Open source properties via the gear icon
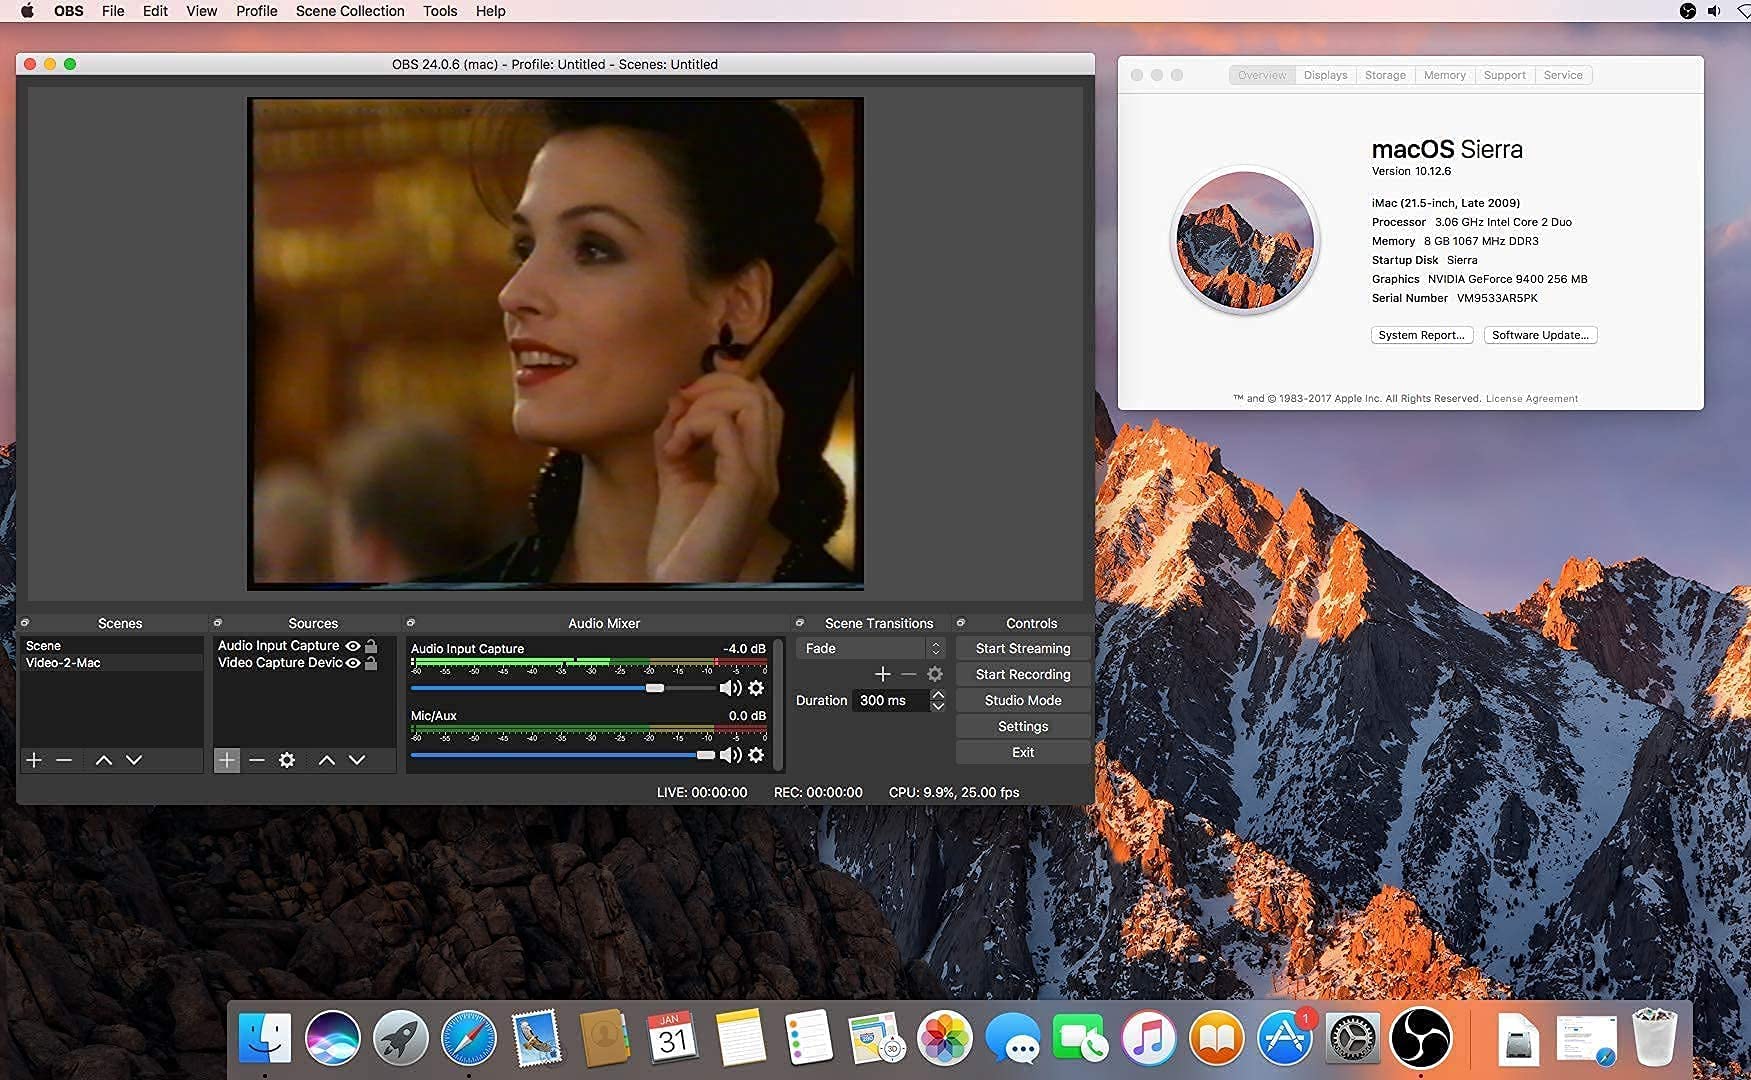This screenshot has width=1751, height=1080. (287, 760)
